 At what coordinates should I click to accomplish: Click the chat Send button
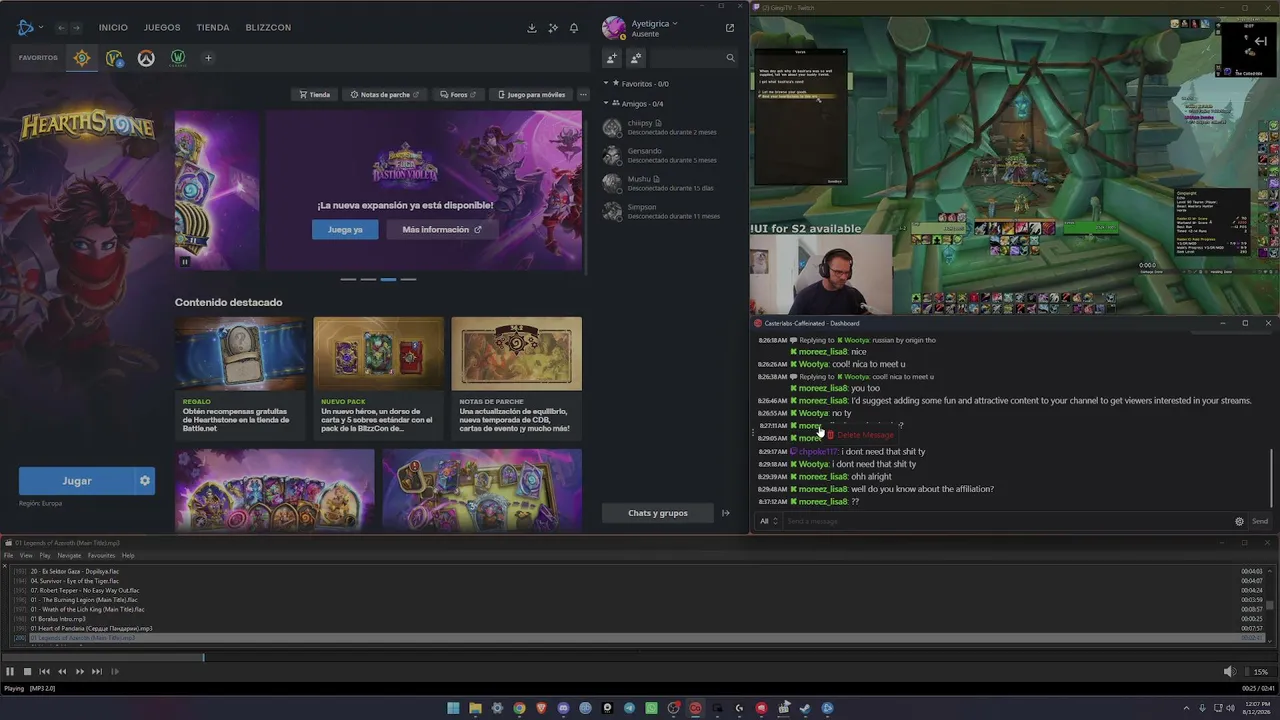(1260, 521)
